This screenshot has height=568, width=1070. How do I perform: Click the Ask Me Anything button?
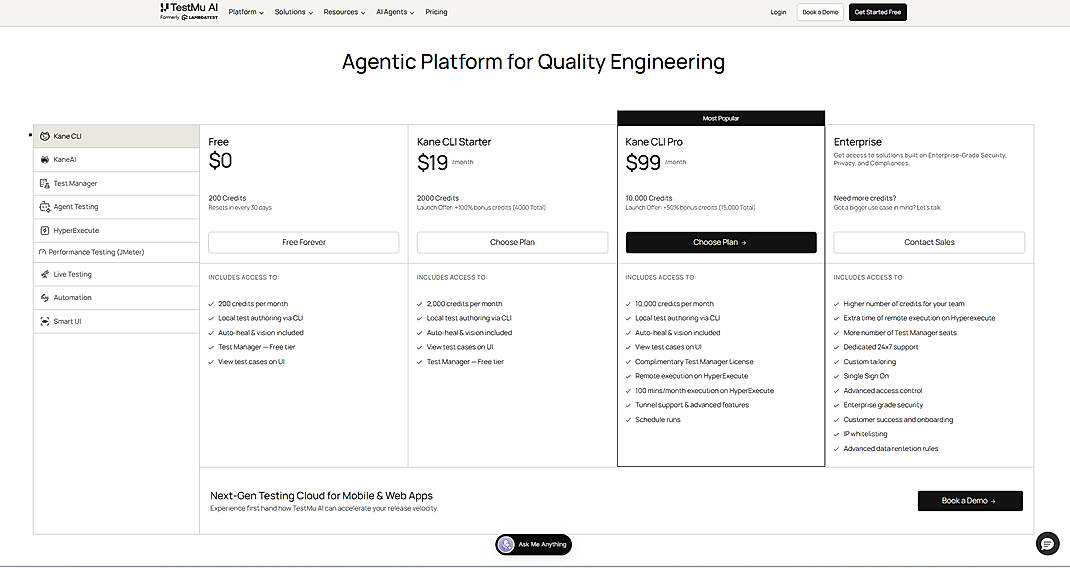(x=534, y=544)
